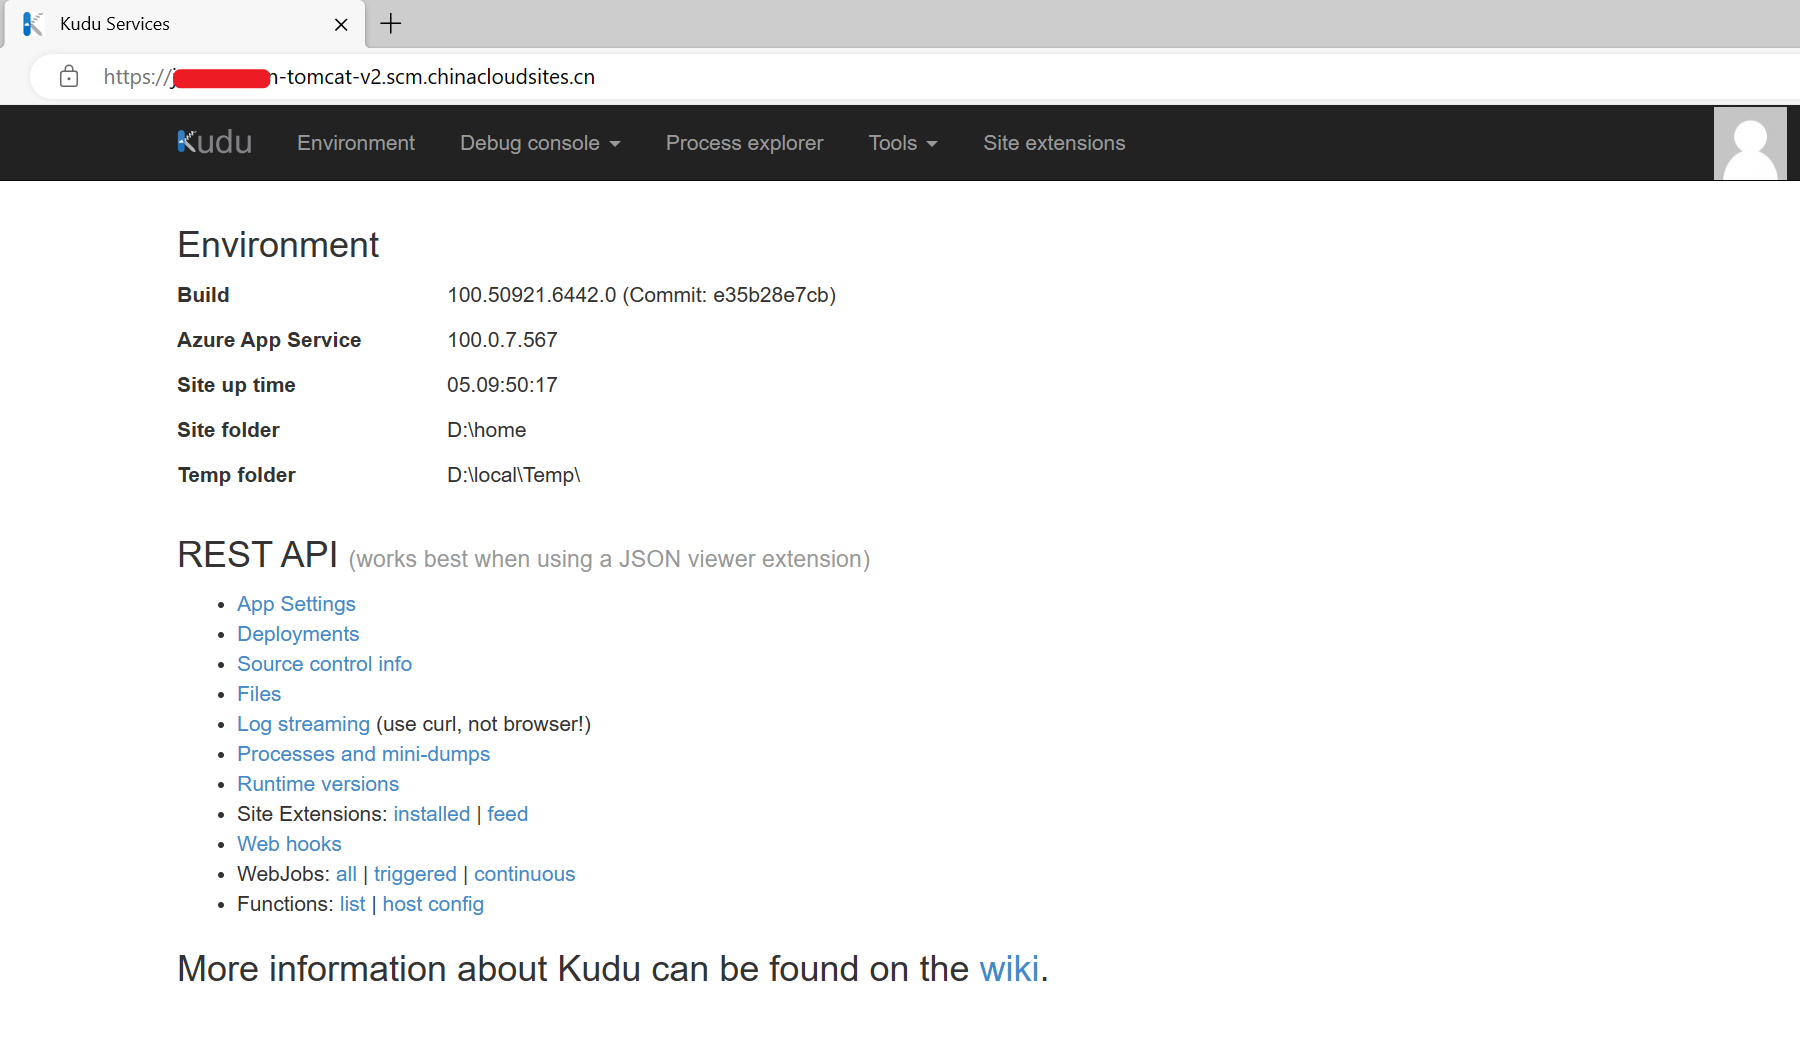Expand the Tools dropdown menu

pyautogui.click(x=902, y=143)
